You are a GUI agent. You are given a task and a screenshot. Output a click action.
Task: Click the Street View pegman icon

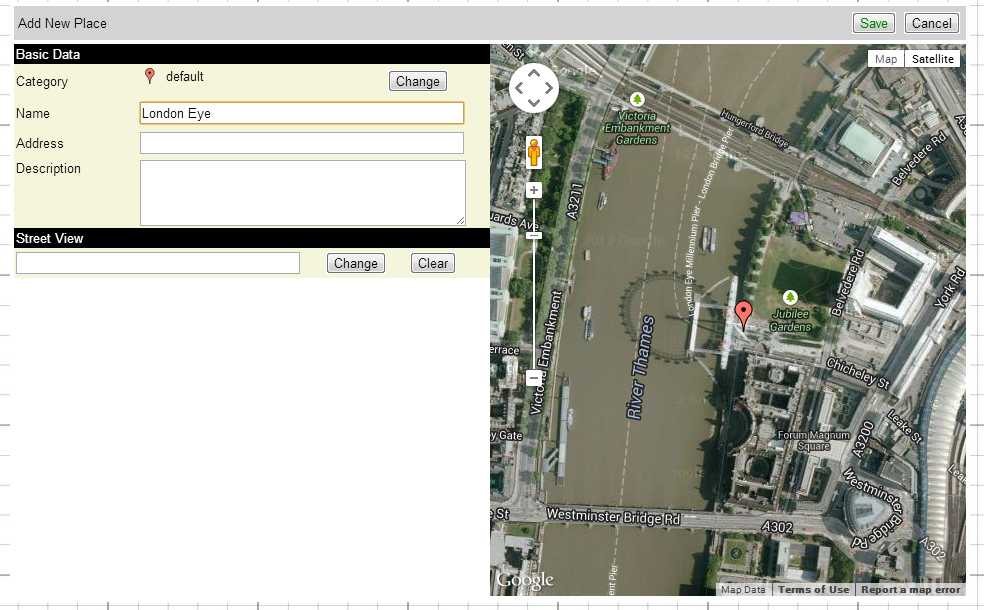click(533, 152)
